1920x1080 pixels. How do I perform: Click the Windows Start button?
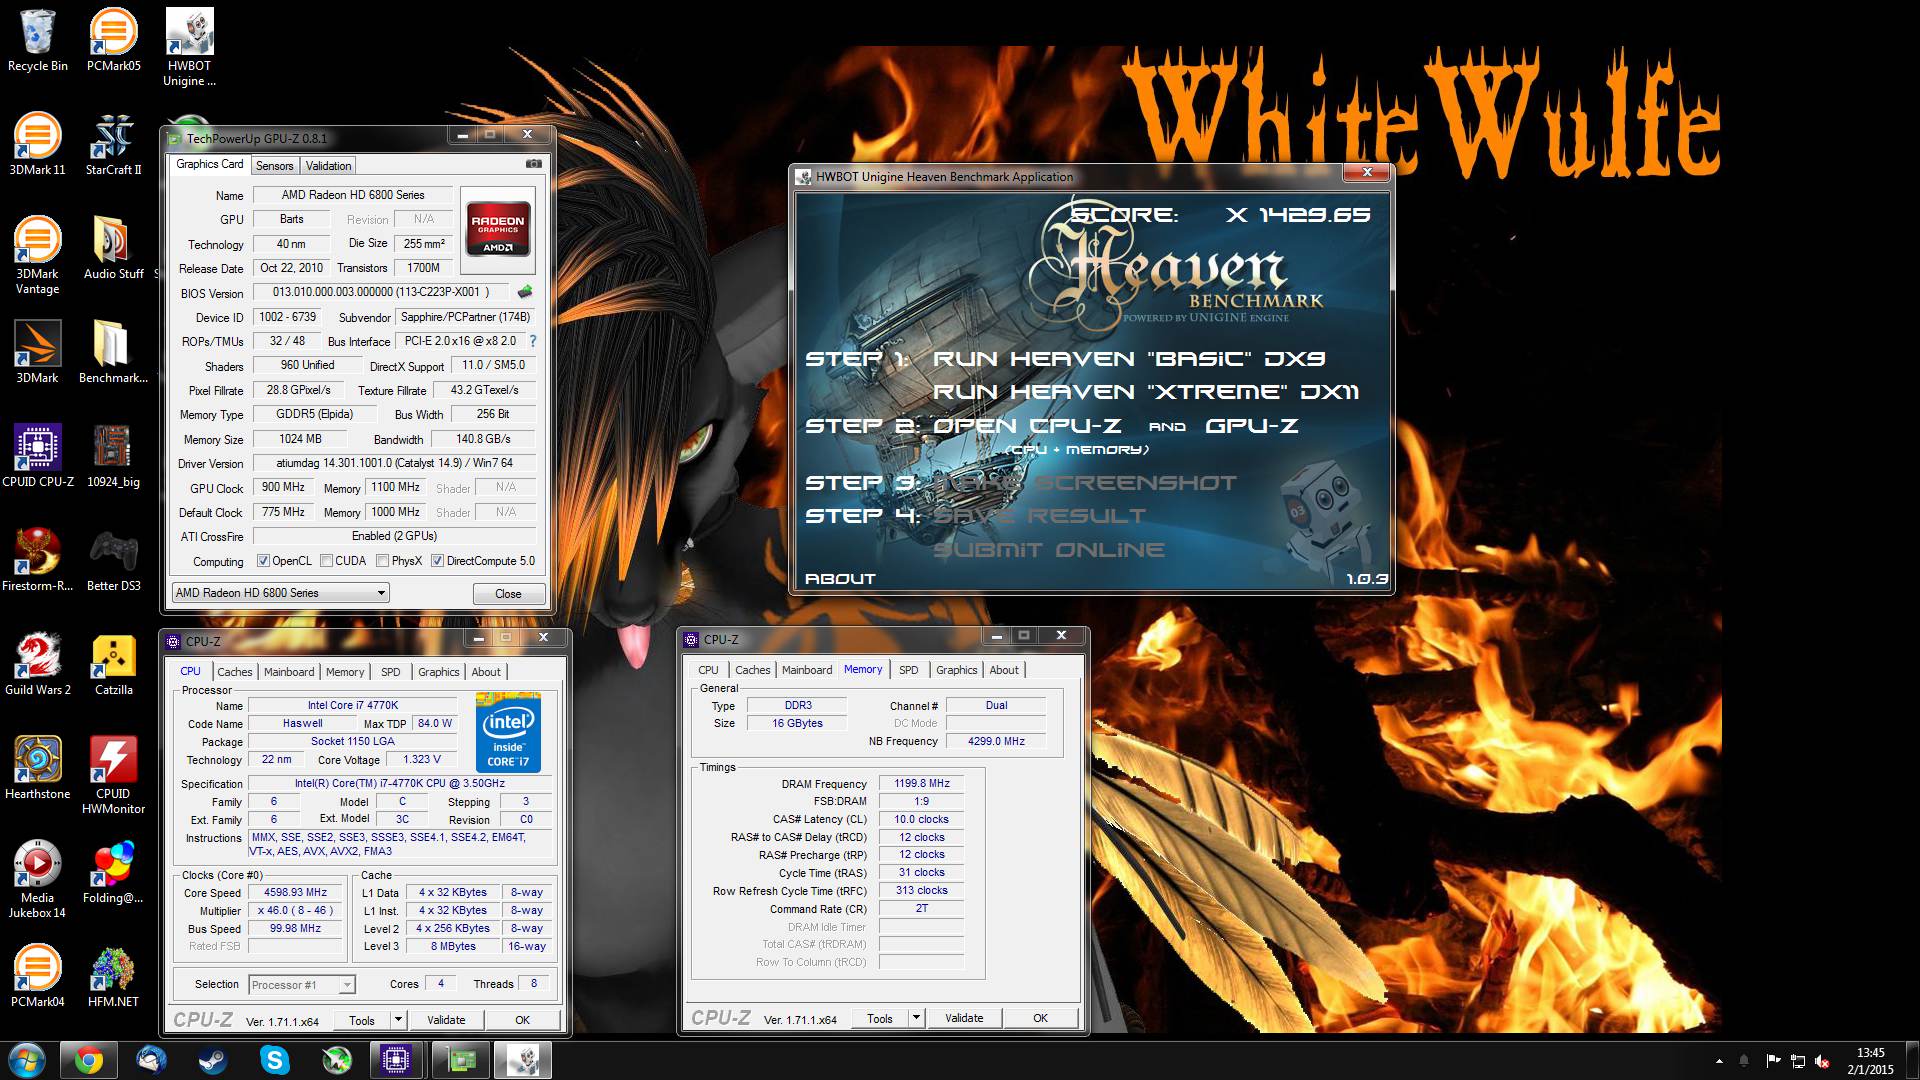27,1060
